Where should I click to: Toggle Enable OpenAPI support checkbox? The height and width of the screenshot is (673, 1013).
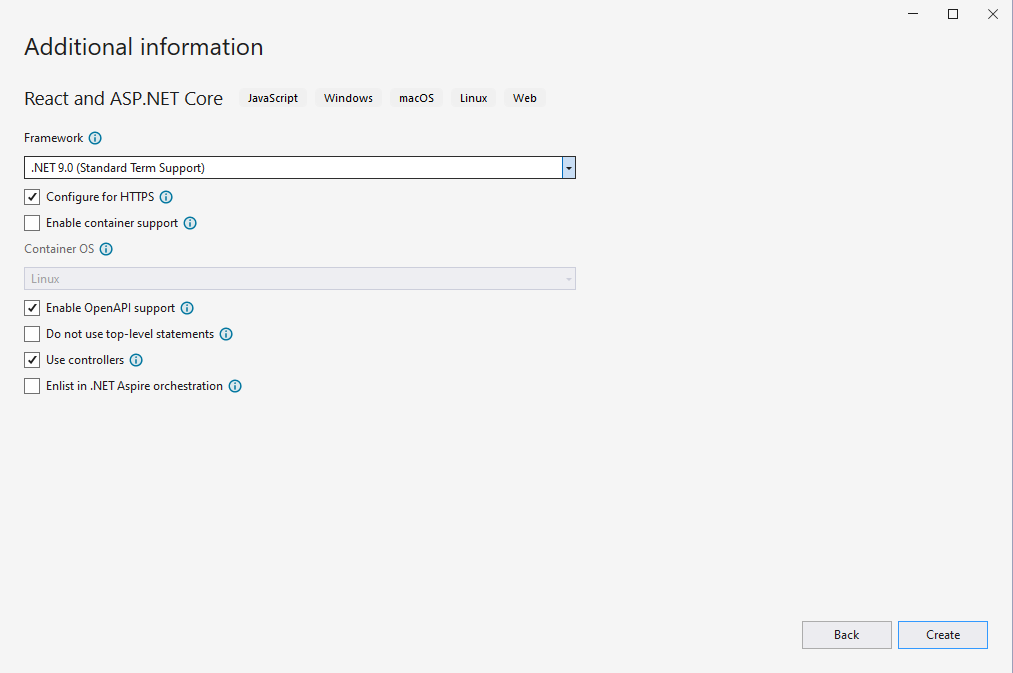[32, 308]
